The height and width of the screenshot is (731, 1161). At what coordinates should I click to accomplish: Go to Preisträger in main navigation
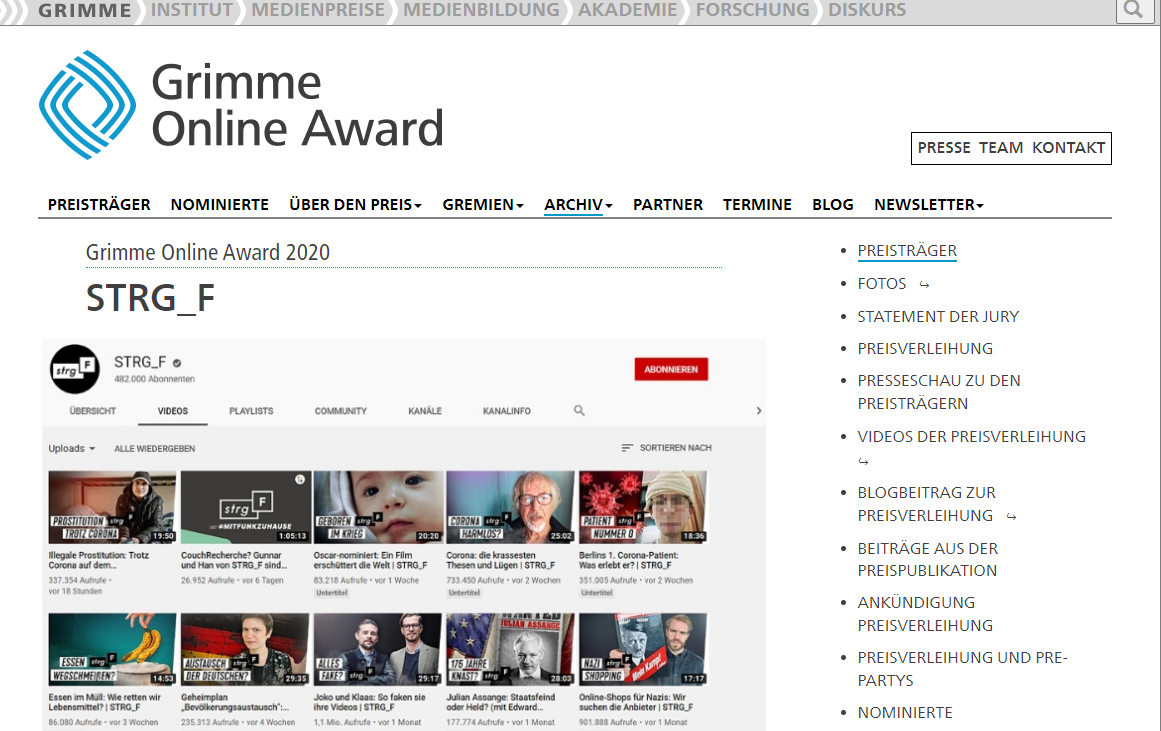tap(99, 204)
